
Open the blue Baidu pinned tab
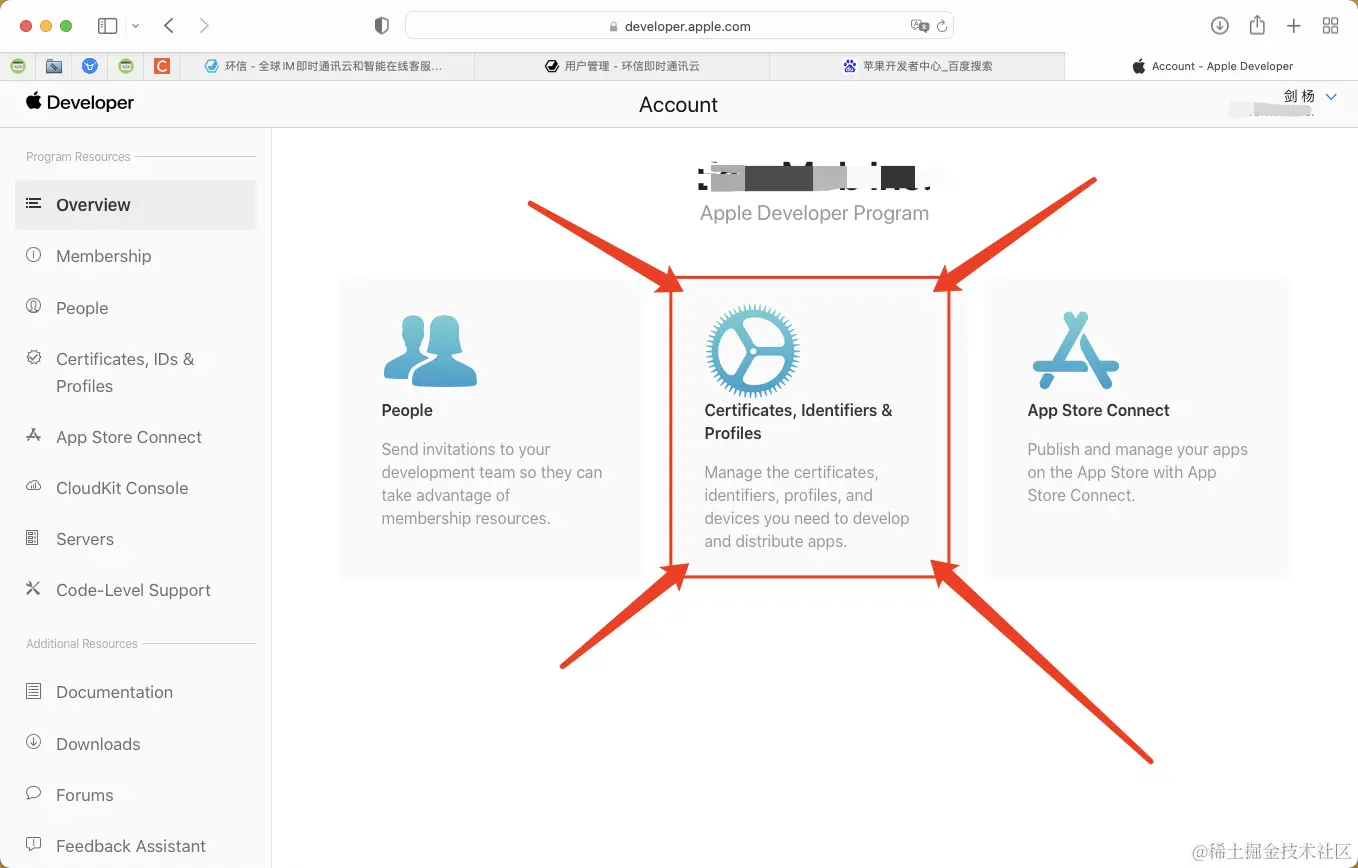(90, 66)
